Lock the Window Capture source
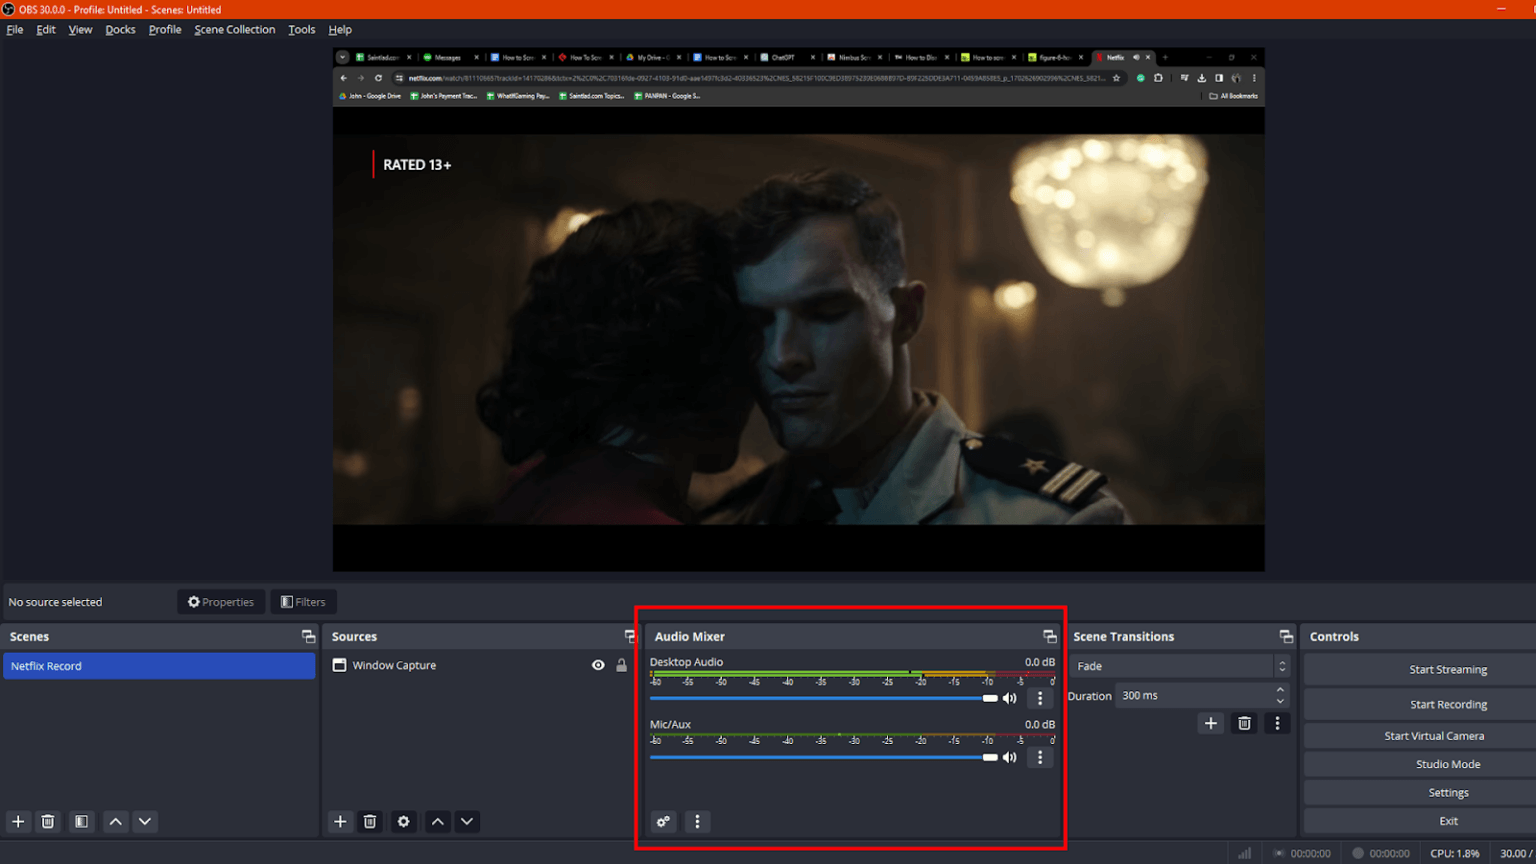This screenshot has width=1536, height=864. coord(620,664)
